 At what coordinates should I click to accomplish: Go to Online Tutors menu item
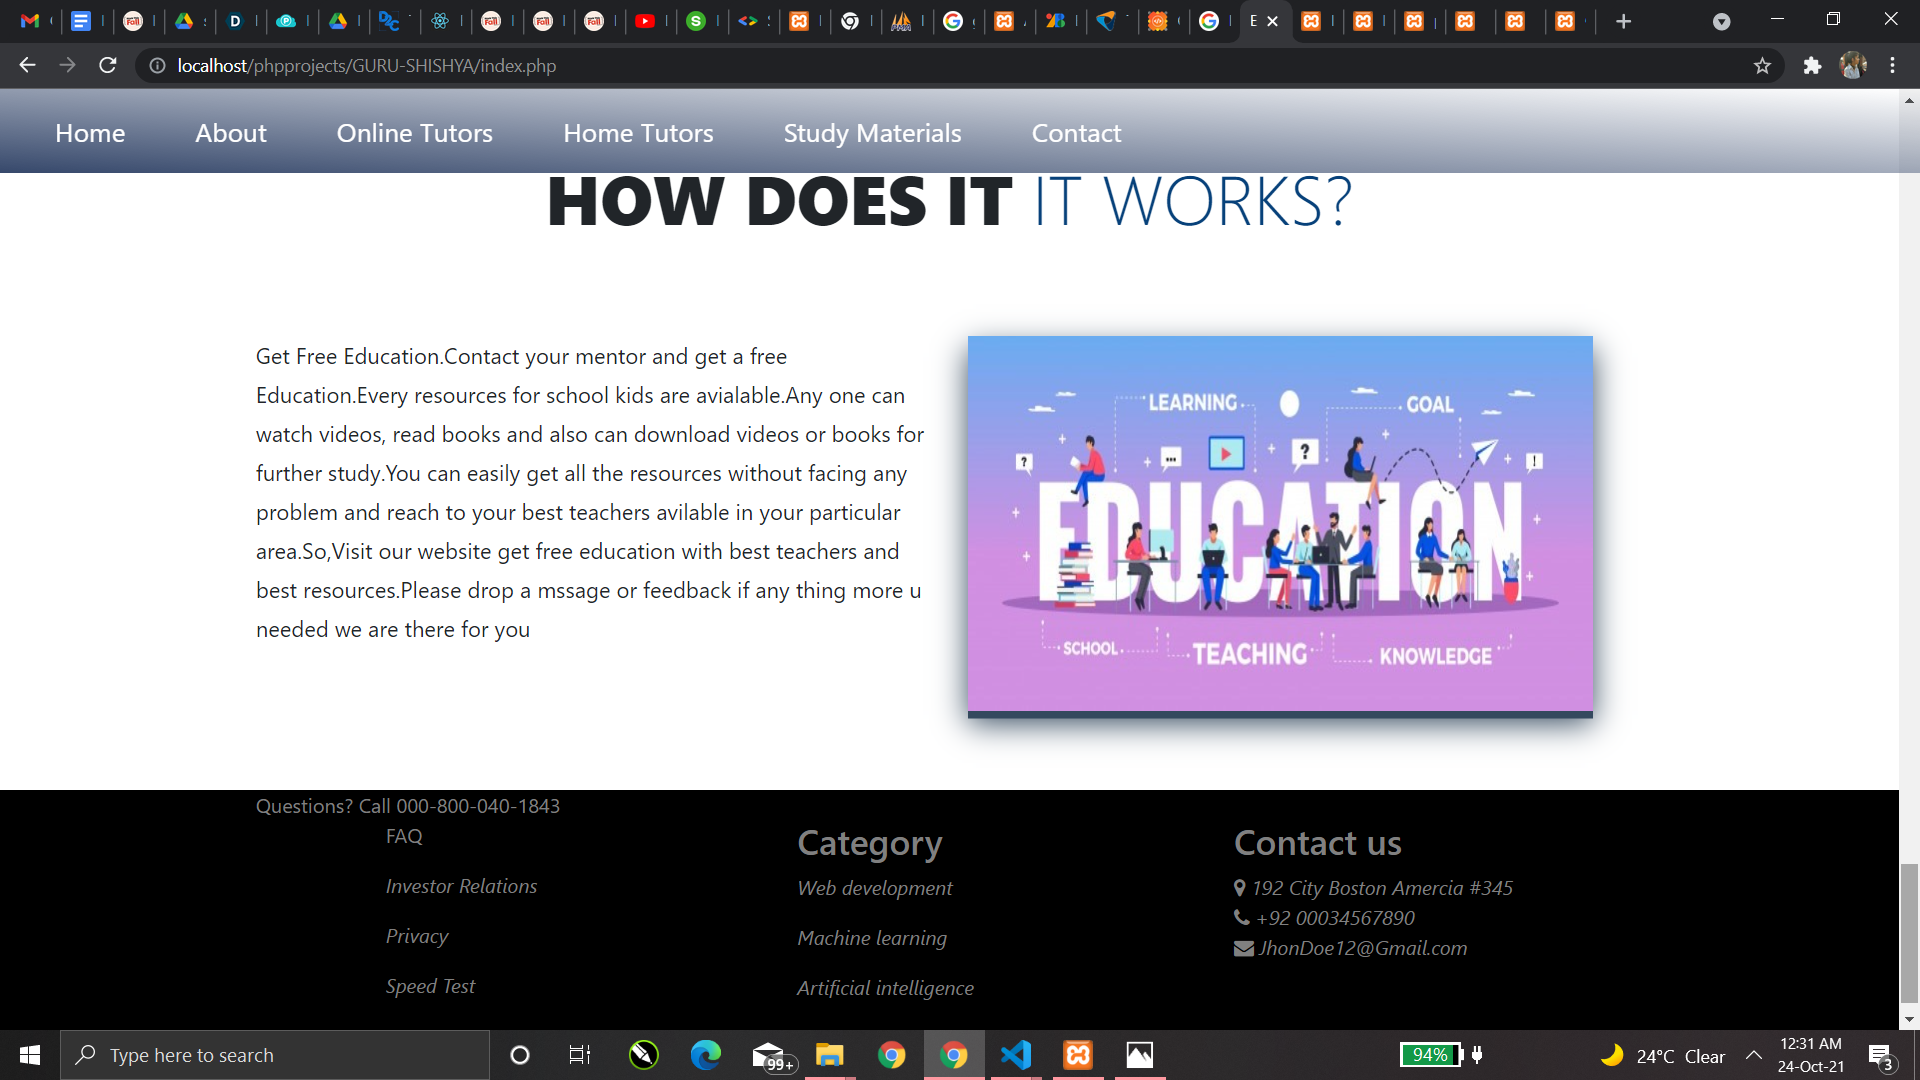414,133
